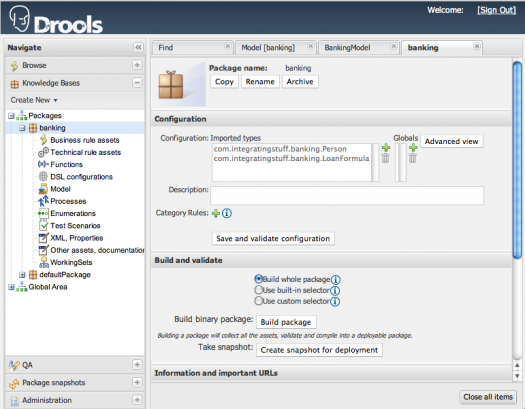Click the XML, Properties document icon

(x=44, y=238)
